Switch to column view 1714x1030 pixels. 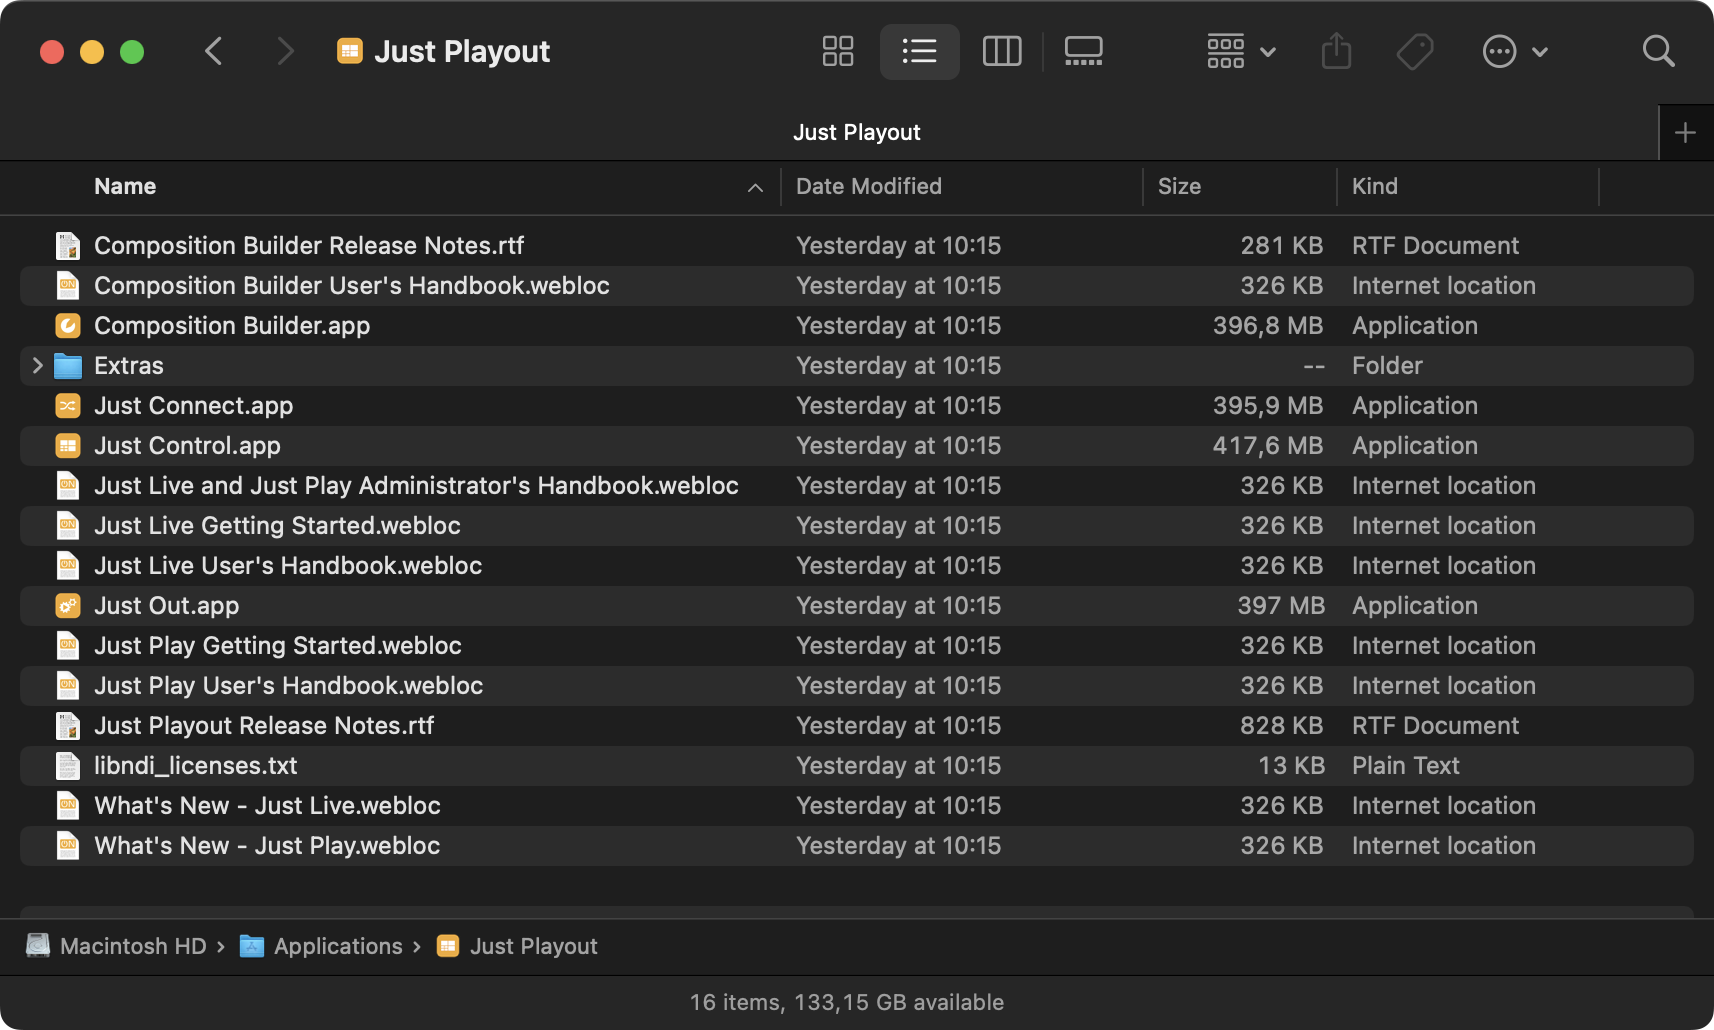1002,51
